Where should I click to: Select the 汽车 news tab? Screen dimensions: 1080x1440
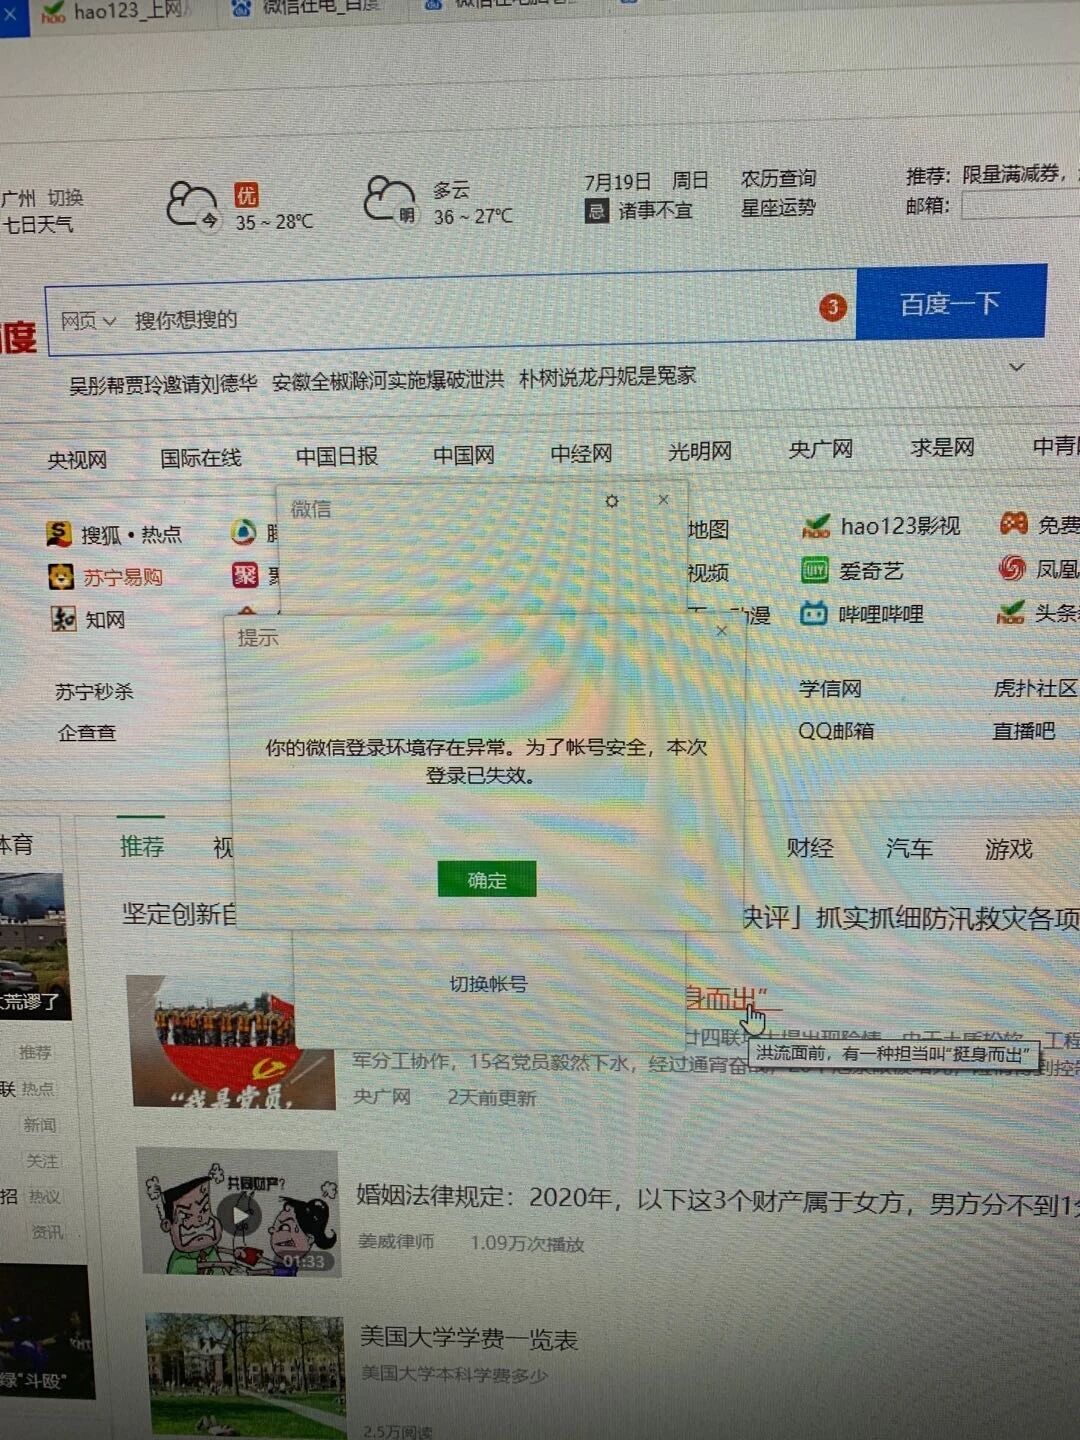[909, 849]
